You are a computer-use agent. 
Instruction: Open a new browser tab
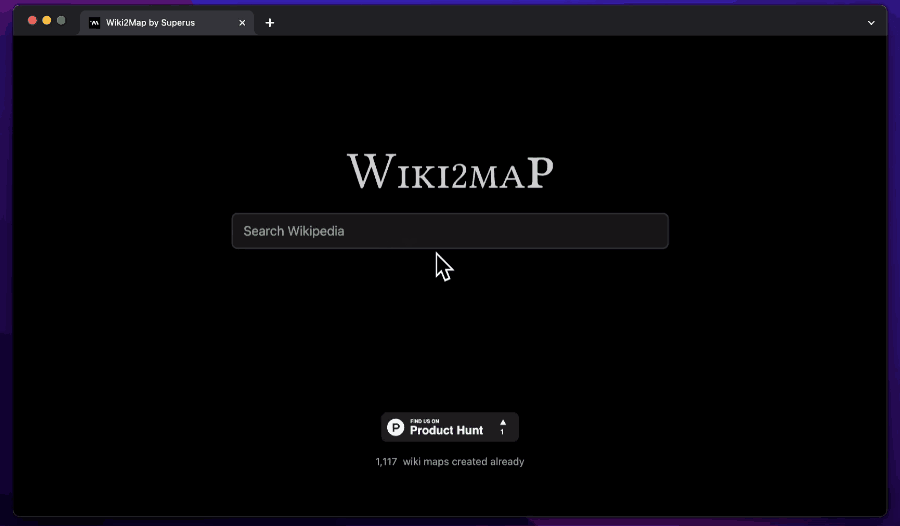270,23
